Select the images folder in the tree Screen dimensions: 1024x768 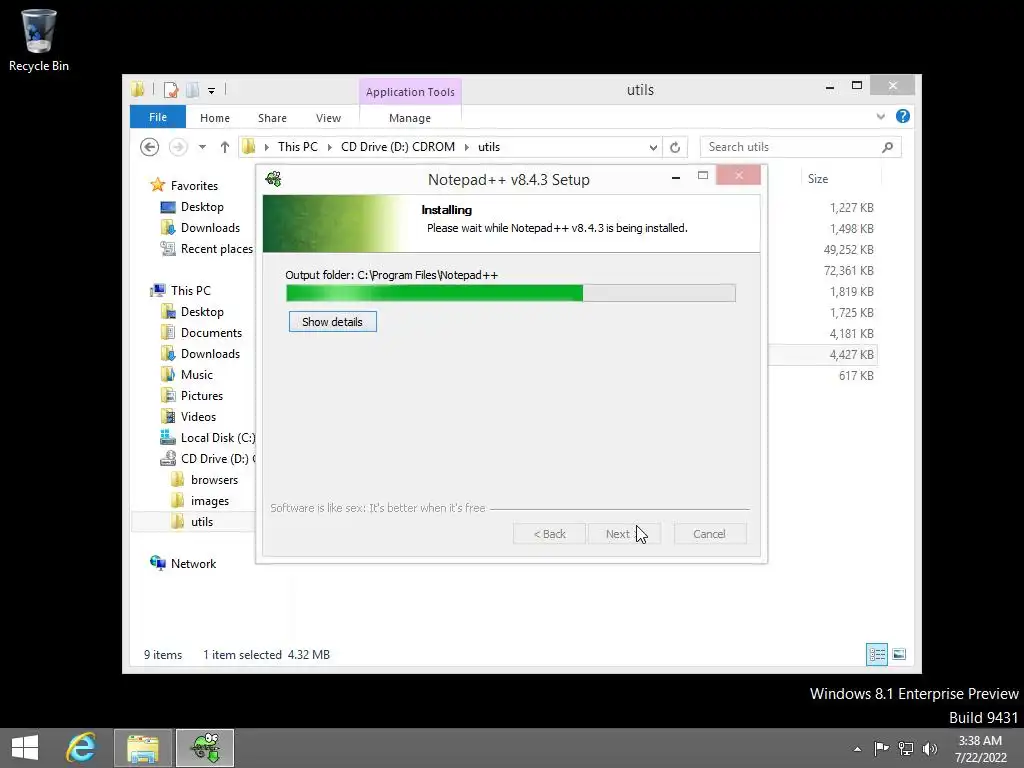click(209, 500)
